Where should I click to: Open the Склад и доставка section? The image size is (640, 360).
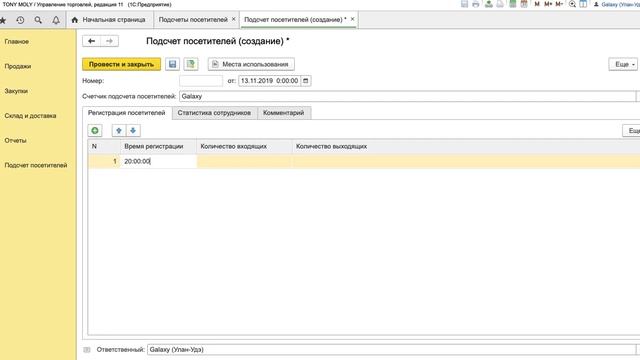(x=31, y=116)
